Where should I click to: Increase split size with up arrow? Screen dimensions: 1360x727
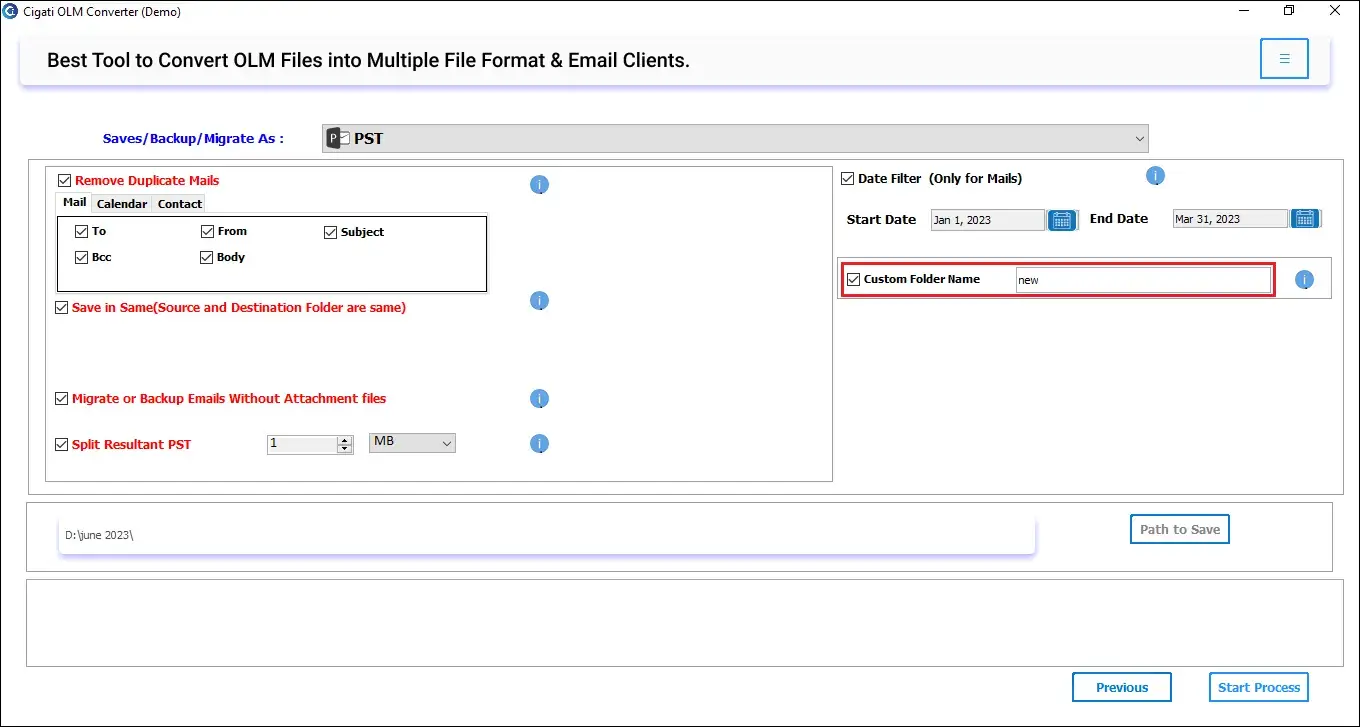(345, 440)
